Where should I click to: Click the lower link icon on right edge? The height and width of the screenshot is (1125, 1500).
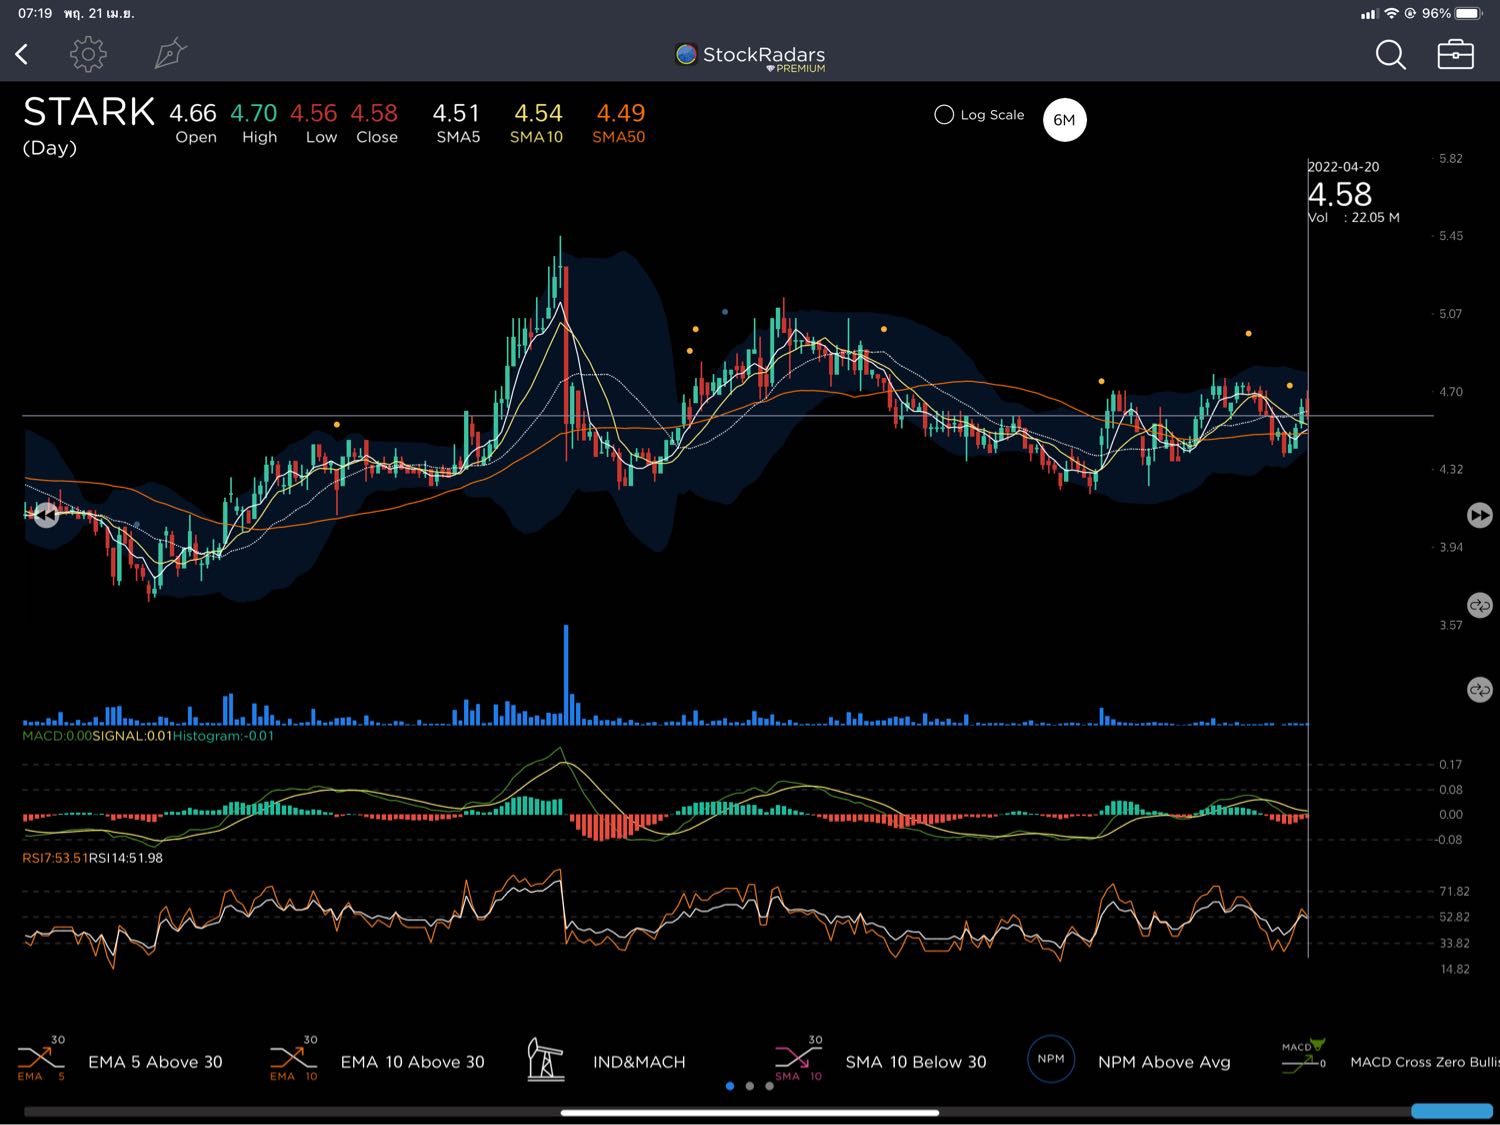(x=1479, y=690)
